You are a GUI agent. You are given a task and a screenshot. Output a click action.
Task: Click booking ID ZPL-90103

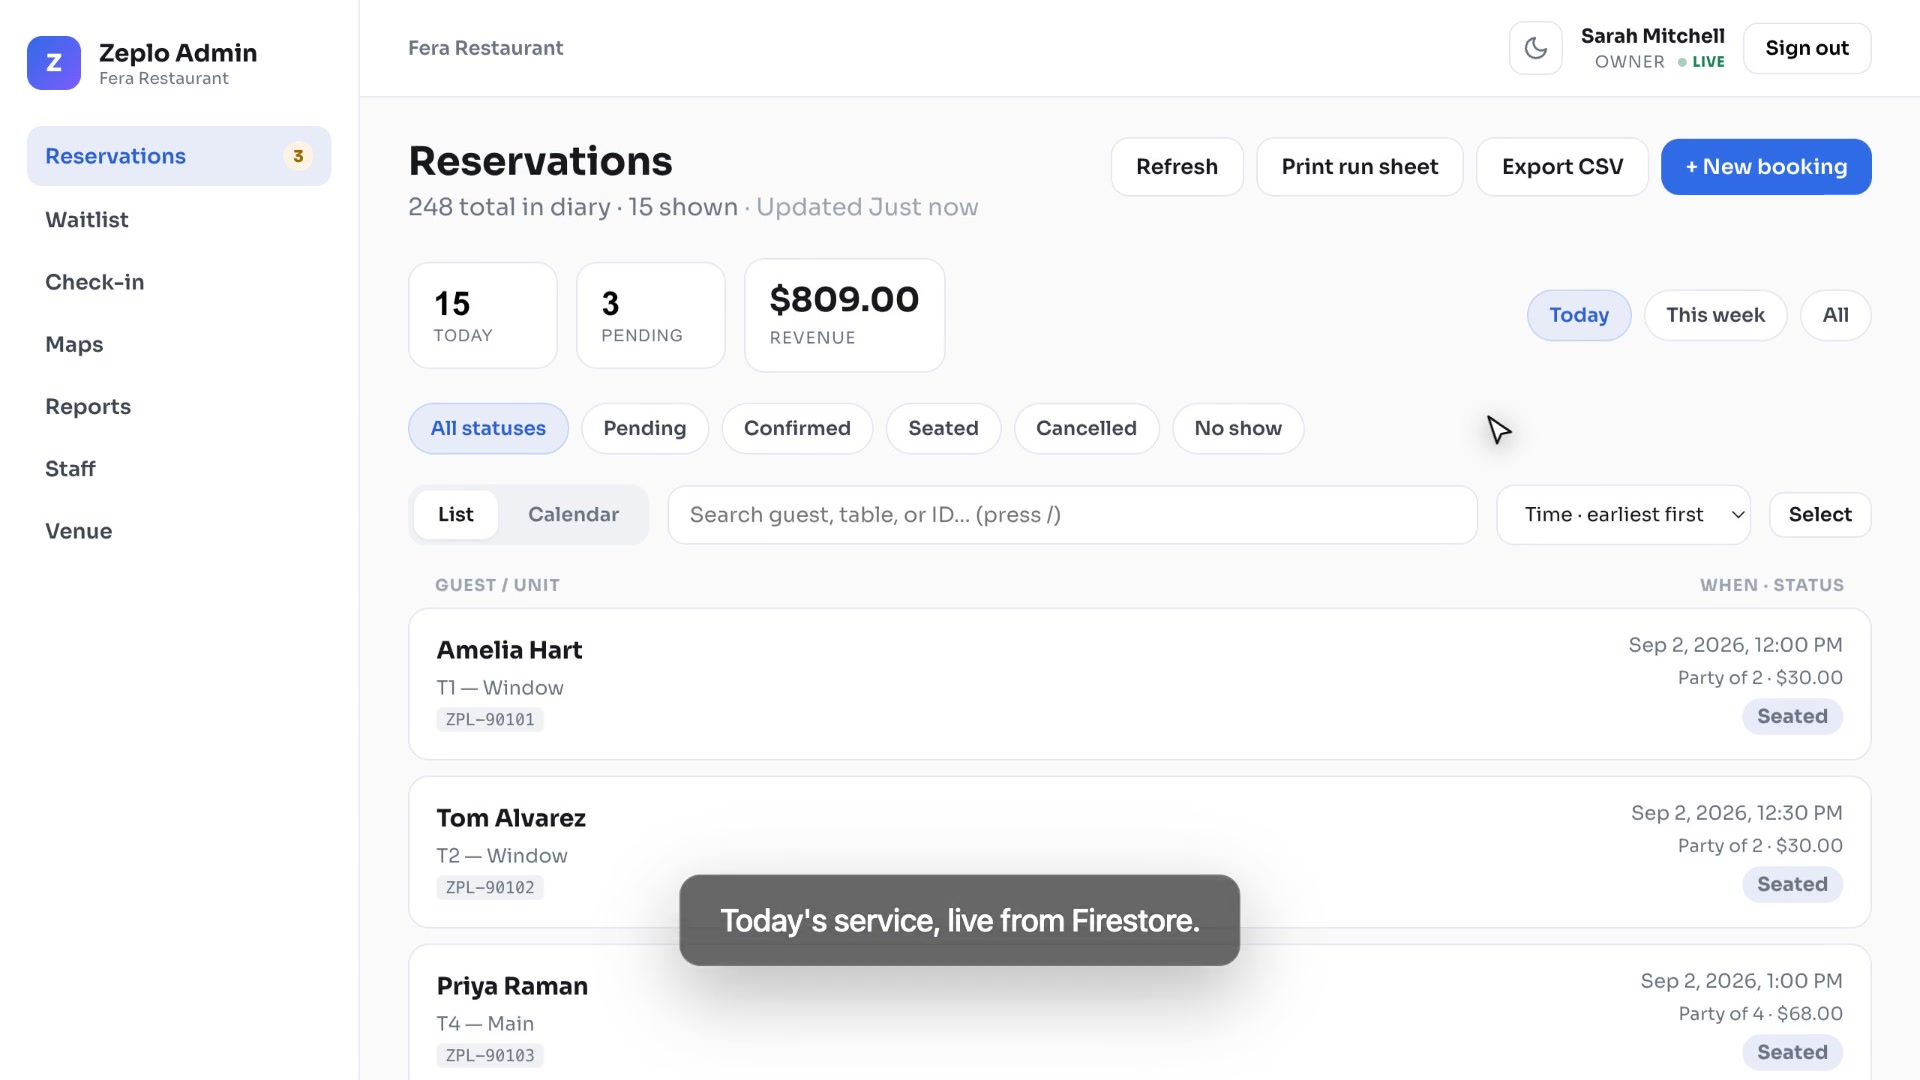point(490,1056)
